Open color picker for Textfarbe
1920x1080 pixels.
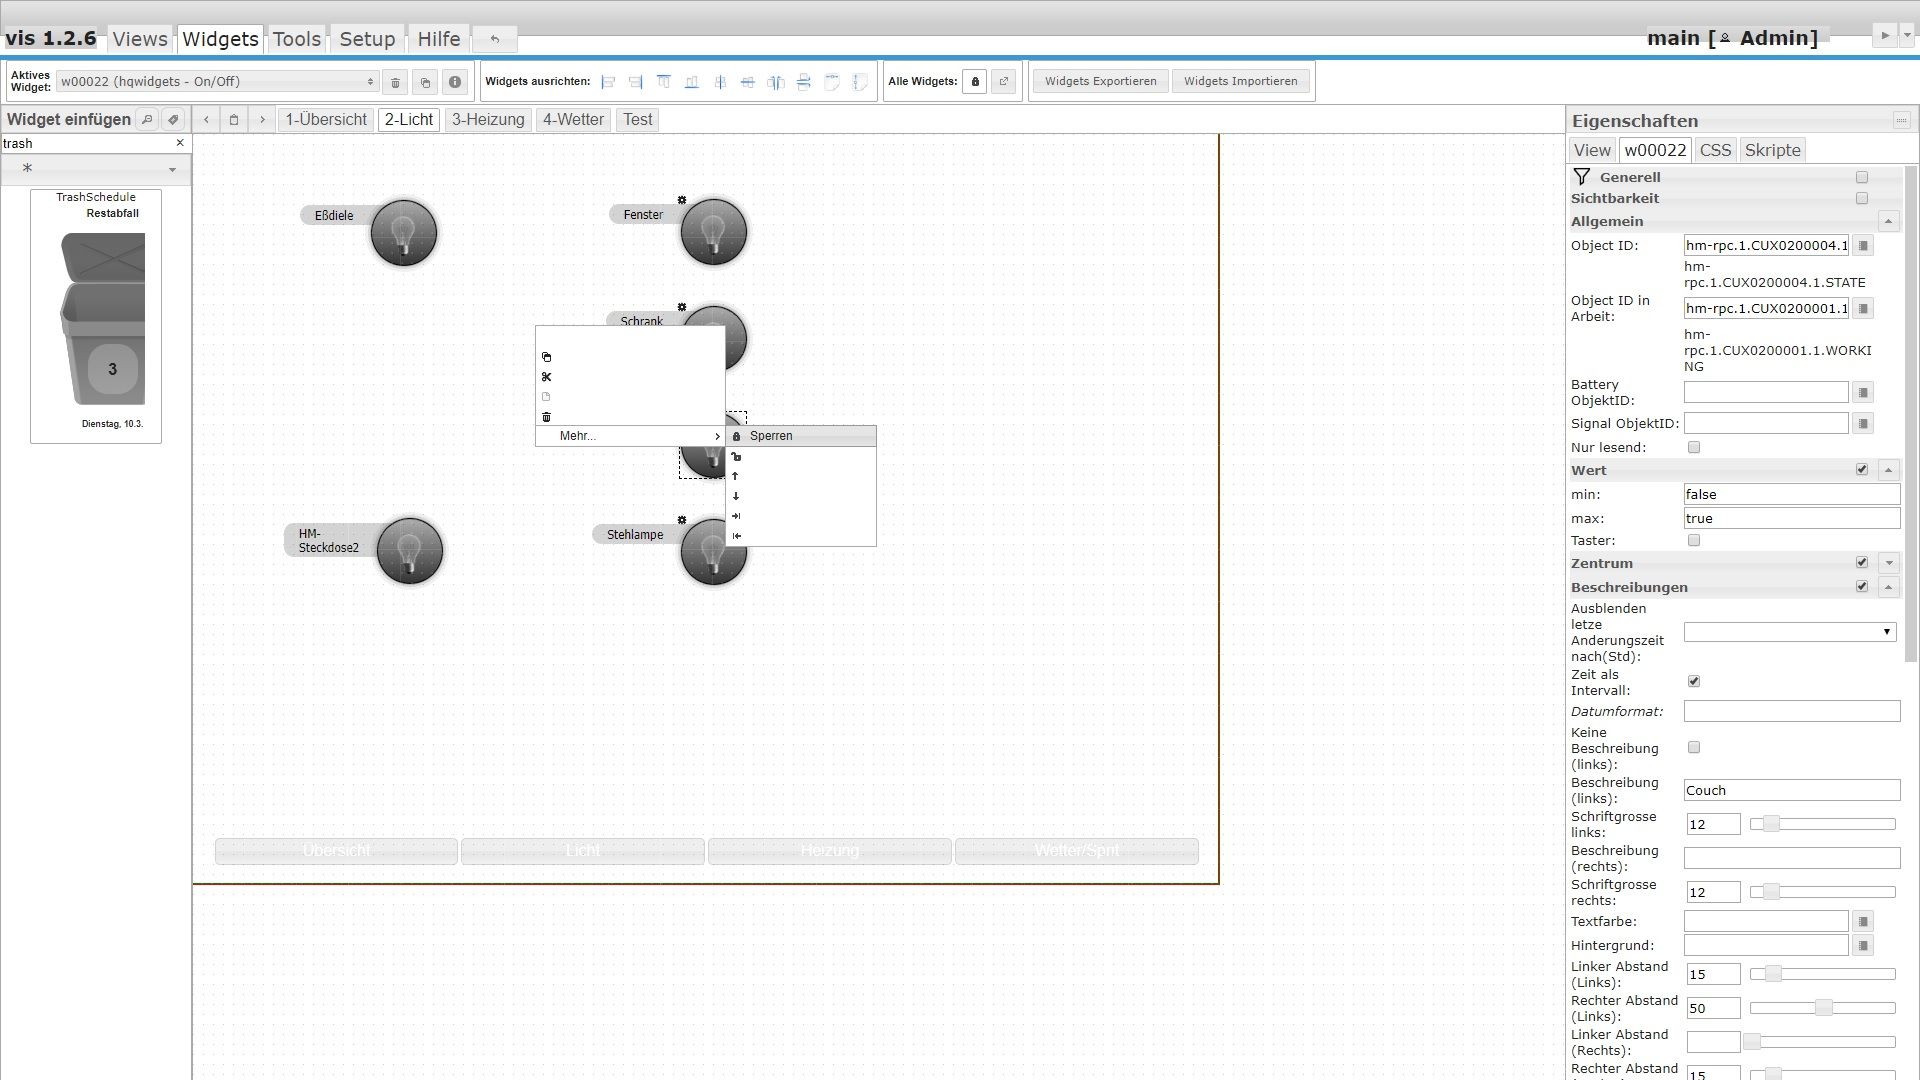1863,921
